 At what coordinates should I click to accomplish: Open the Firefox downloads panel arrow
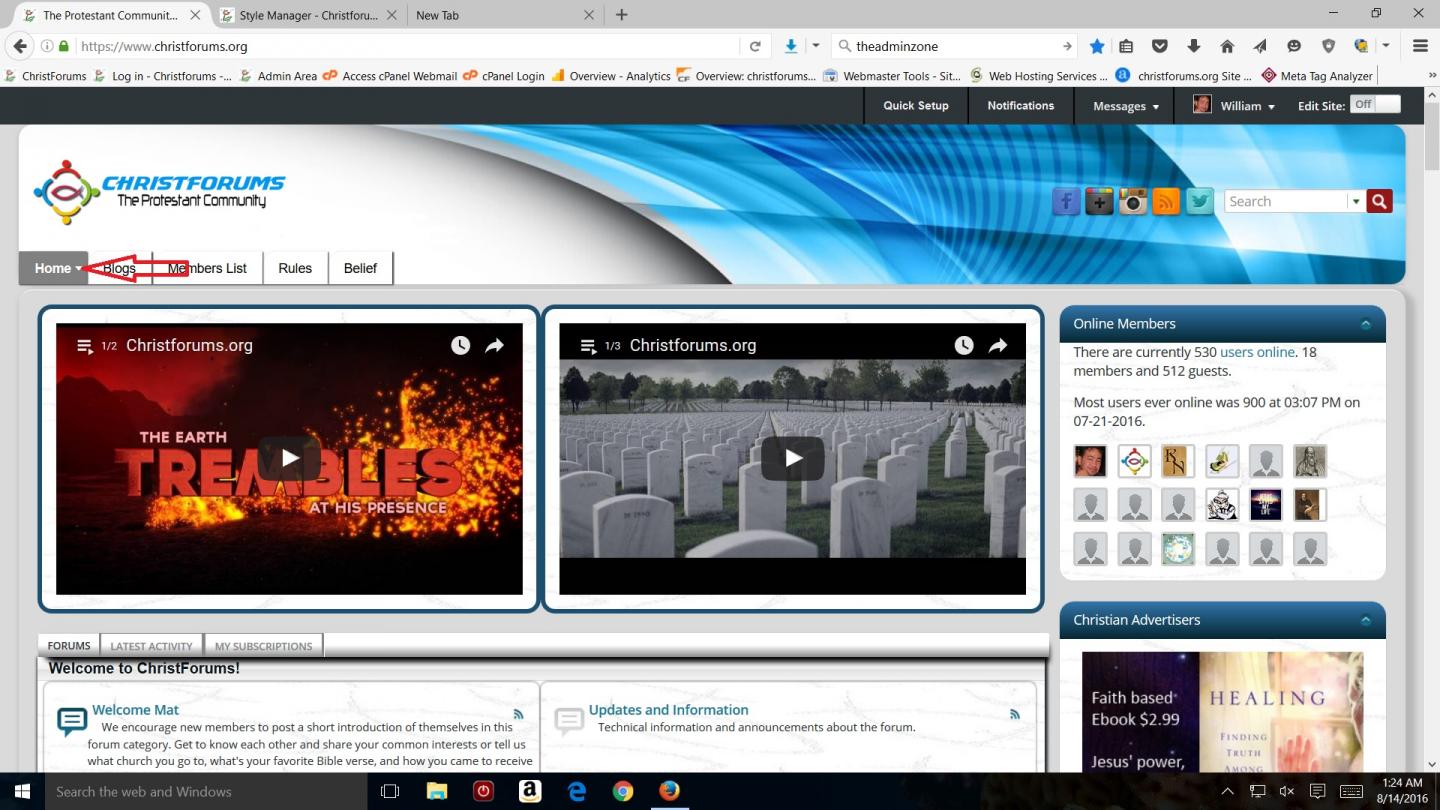point(1193,46)
